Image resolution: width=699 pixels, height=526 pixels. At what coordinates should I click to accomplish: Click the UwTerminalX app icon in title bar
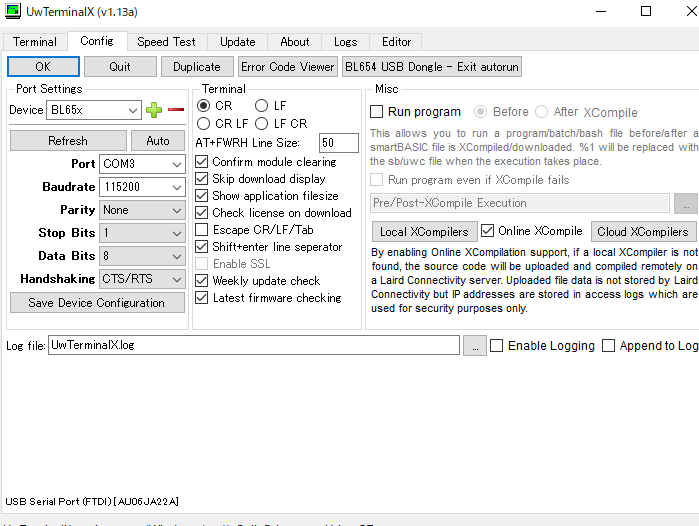(x=13, y=11)
